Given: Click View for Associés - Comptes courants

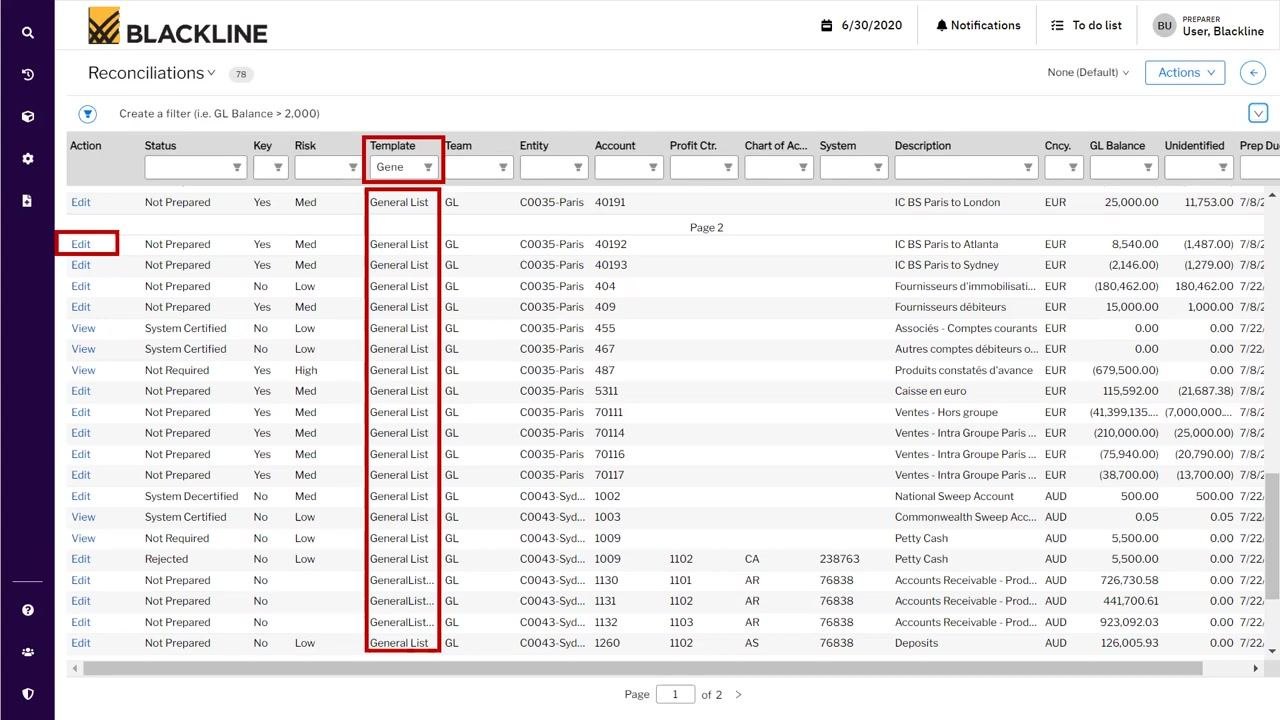Looking at the screenshot, I should coord(83,328).
